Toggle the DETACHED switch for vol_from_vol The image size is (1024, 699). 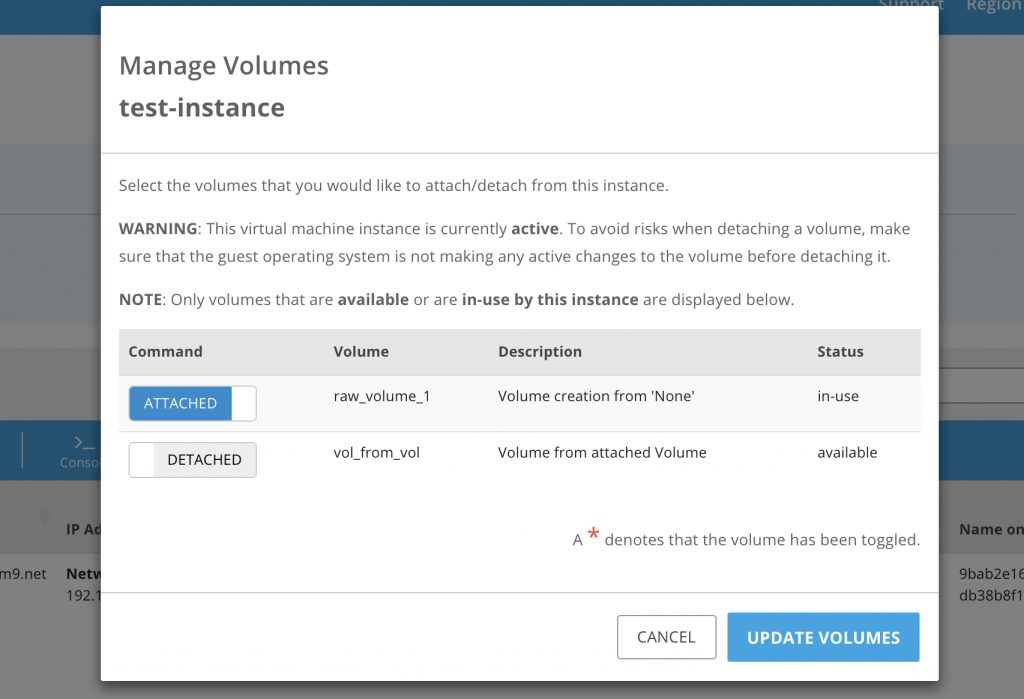192,460
